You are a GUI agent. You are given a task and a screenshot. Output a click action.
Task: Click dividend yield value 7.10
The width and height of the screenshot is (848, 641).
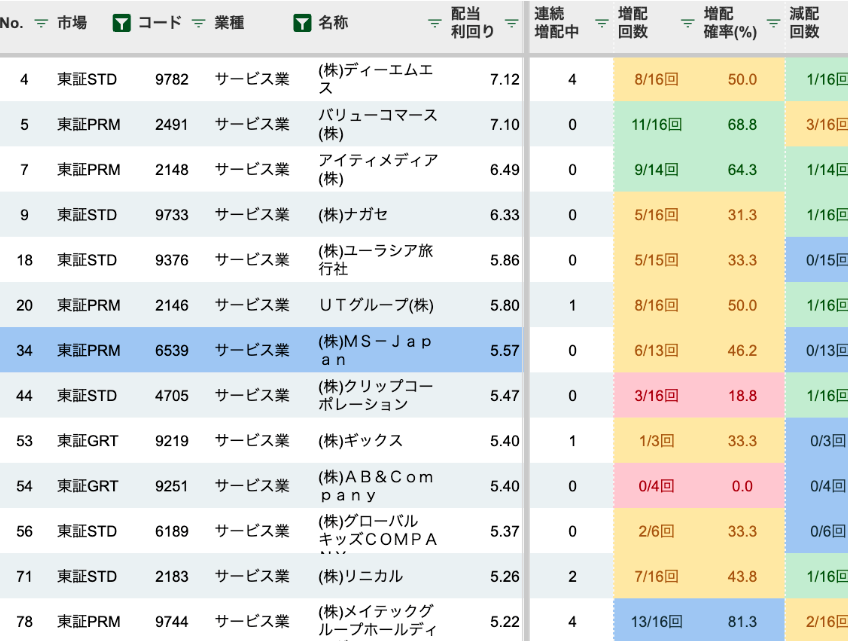505,125
